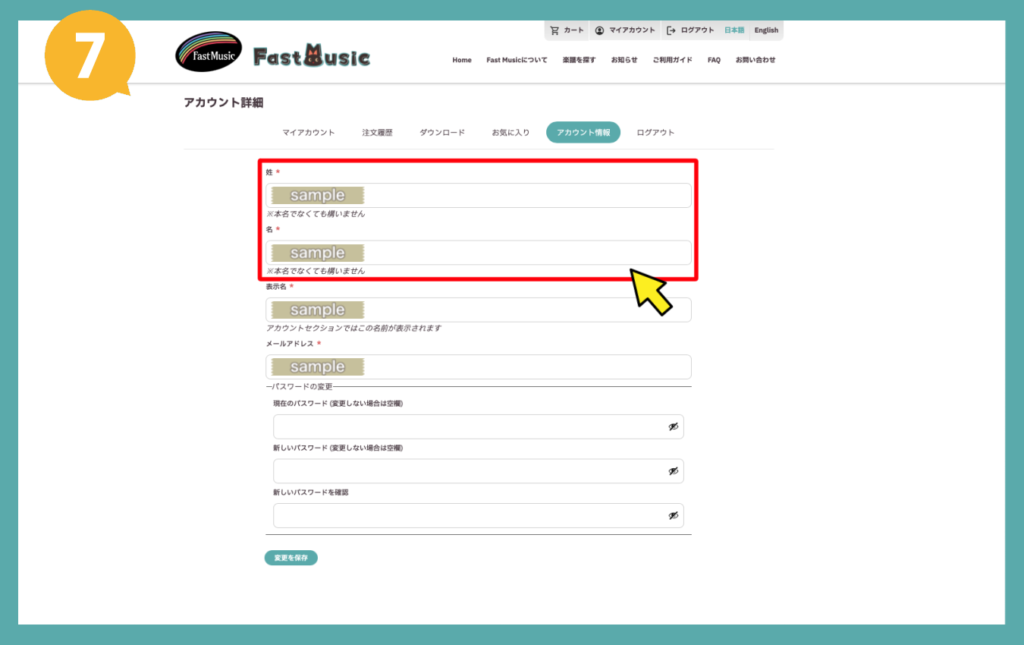This screenshot has height=645, width=1024.
Task: Click the logout (ログアウト) icon in top bar
Action: click(671, 31)
